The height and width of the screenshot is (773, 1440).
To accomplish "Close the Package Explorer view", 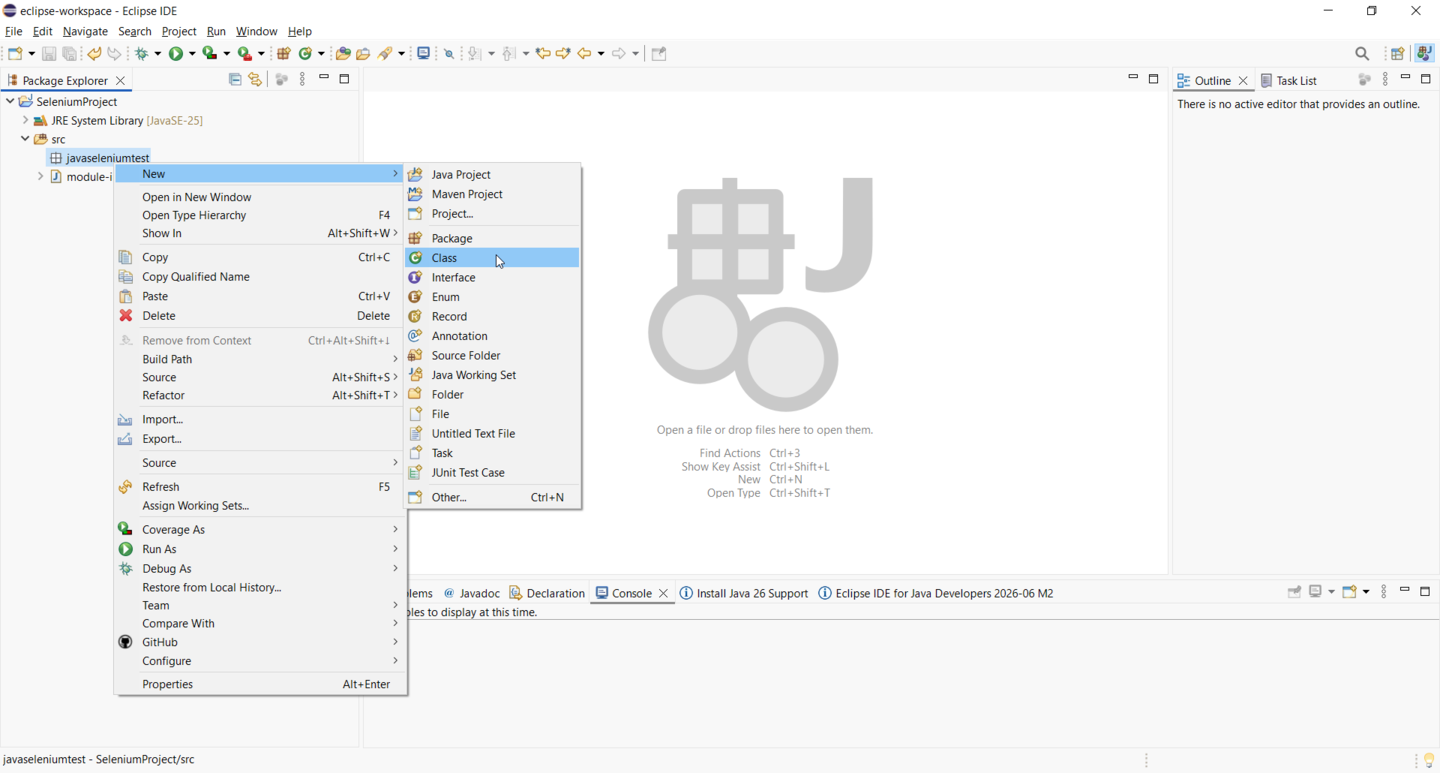I will pos(121,81).
